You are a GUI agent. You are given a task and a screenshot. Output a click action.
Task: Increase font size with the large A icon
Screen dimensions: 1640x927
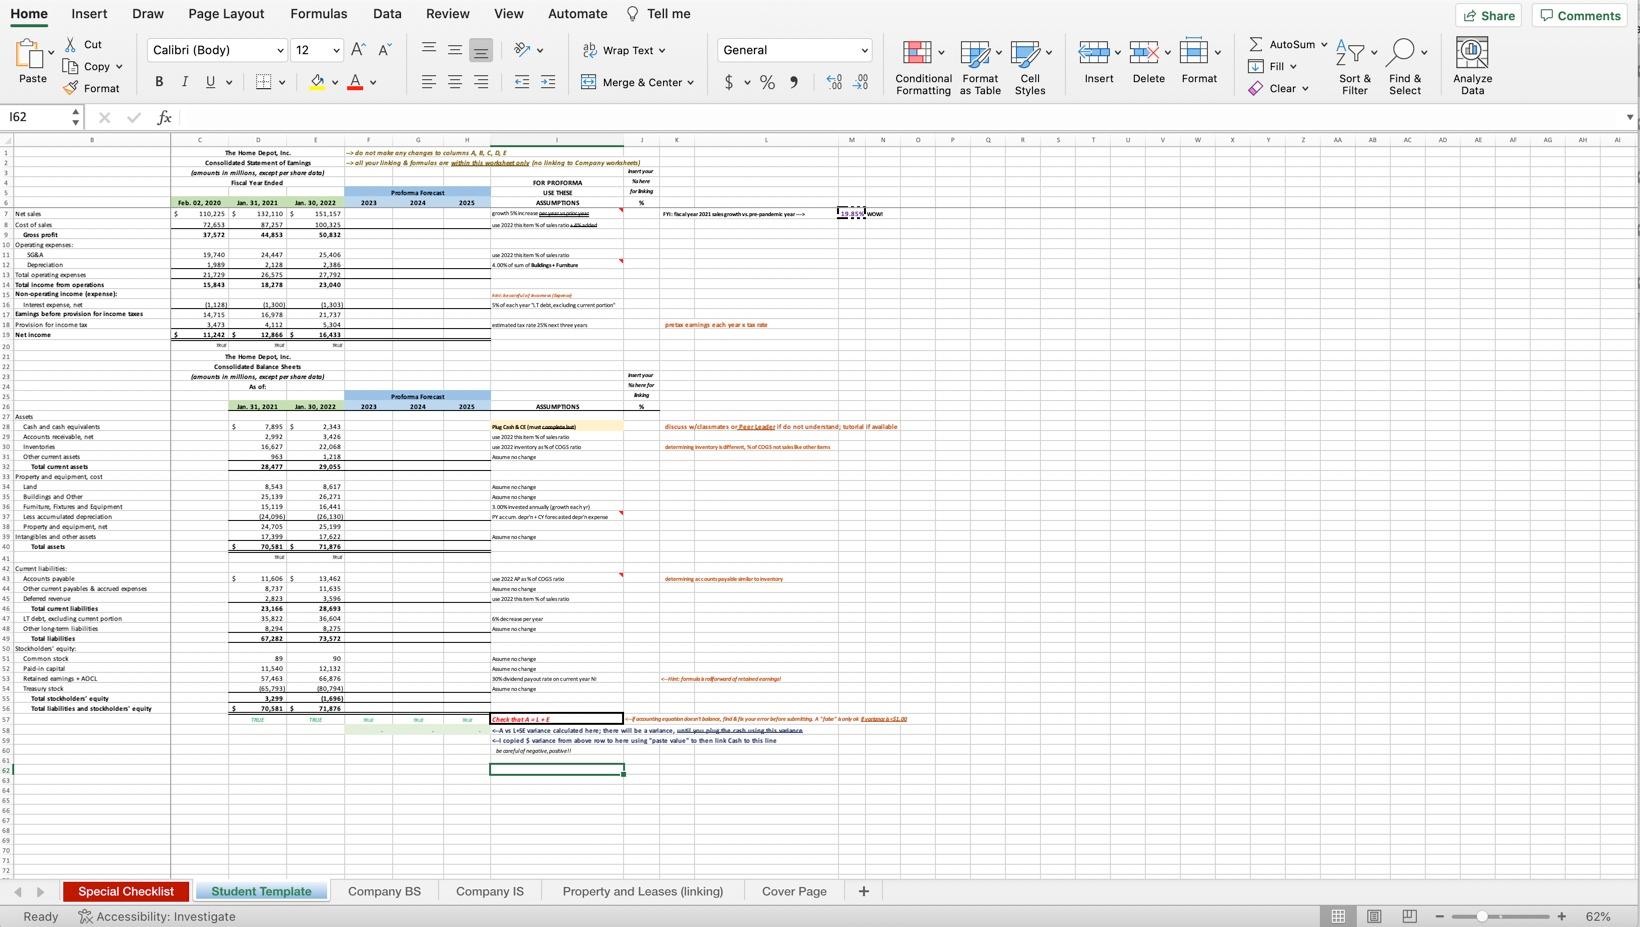(359, 50)
